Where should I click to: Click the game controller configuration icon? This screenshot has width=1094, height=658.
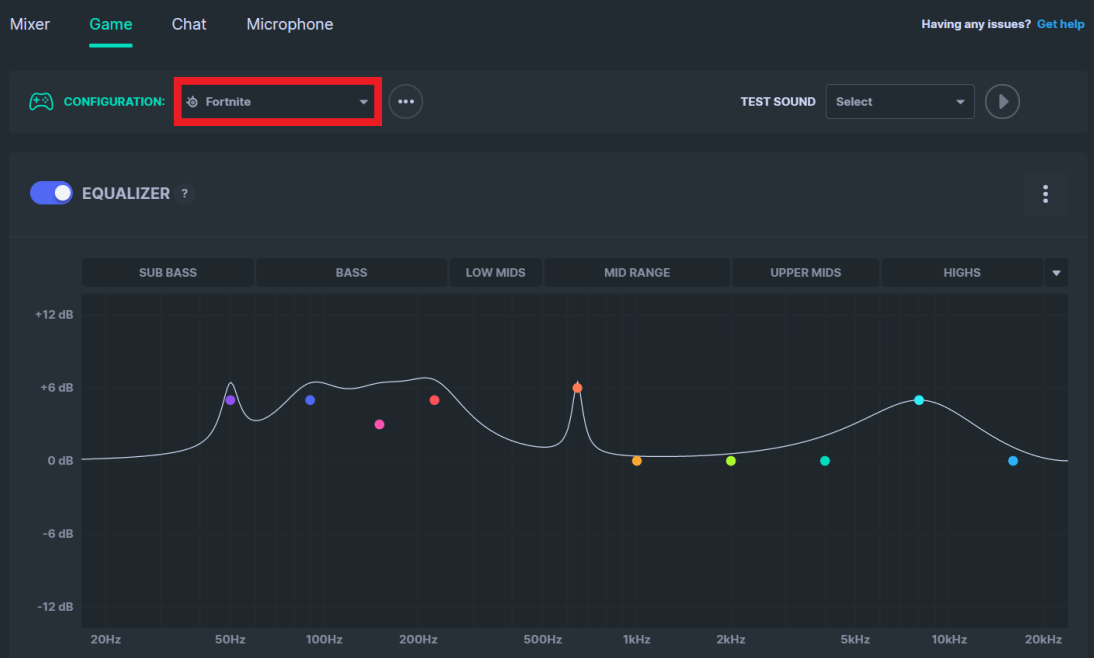pyautogui.click(x=40, y=101)
